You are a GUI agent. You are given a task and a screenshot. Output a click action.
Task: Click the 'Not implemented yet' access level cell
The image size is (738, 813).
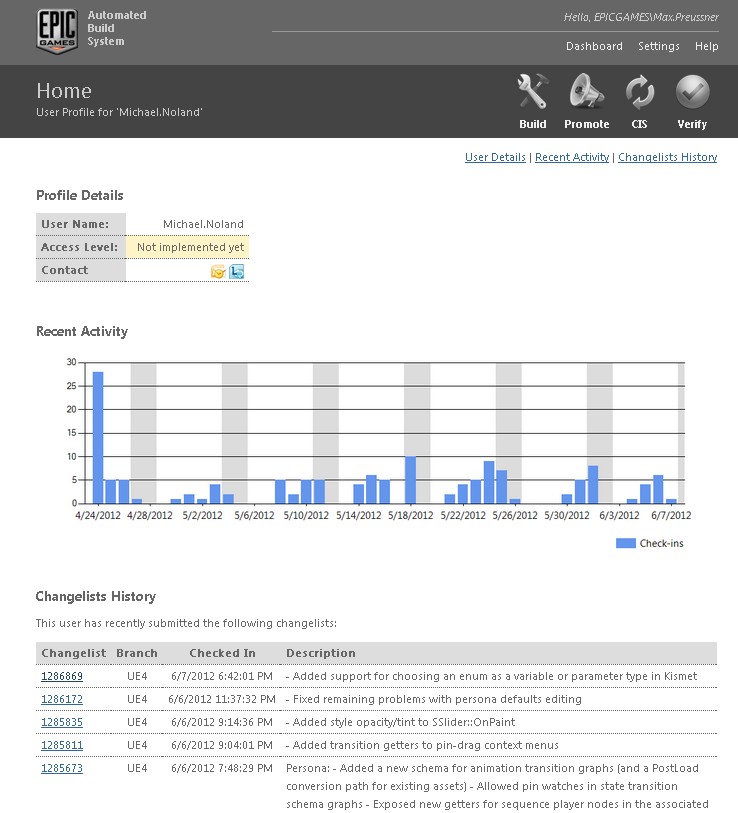tap(188, 247)
